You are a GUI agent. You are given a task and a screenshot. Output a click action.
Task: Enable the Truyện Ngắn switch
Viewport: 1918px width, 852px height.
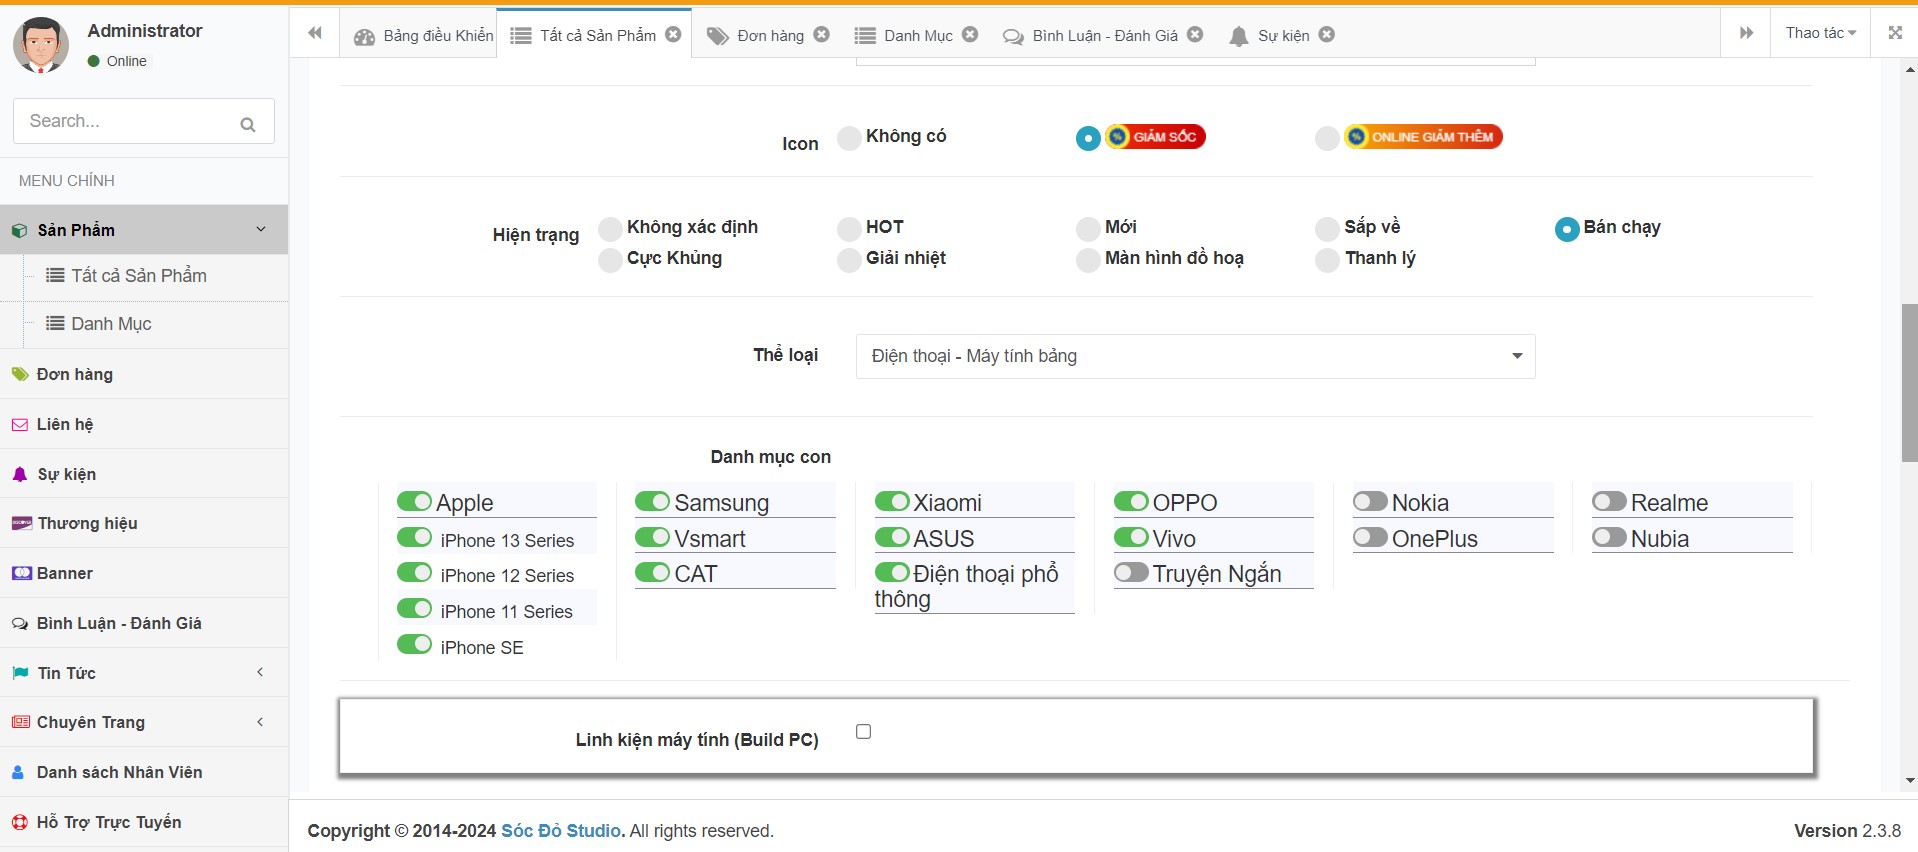1131,573
